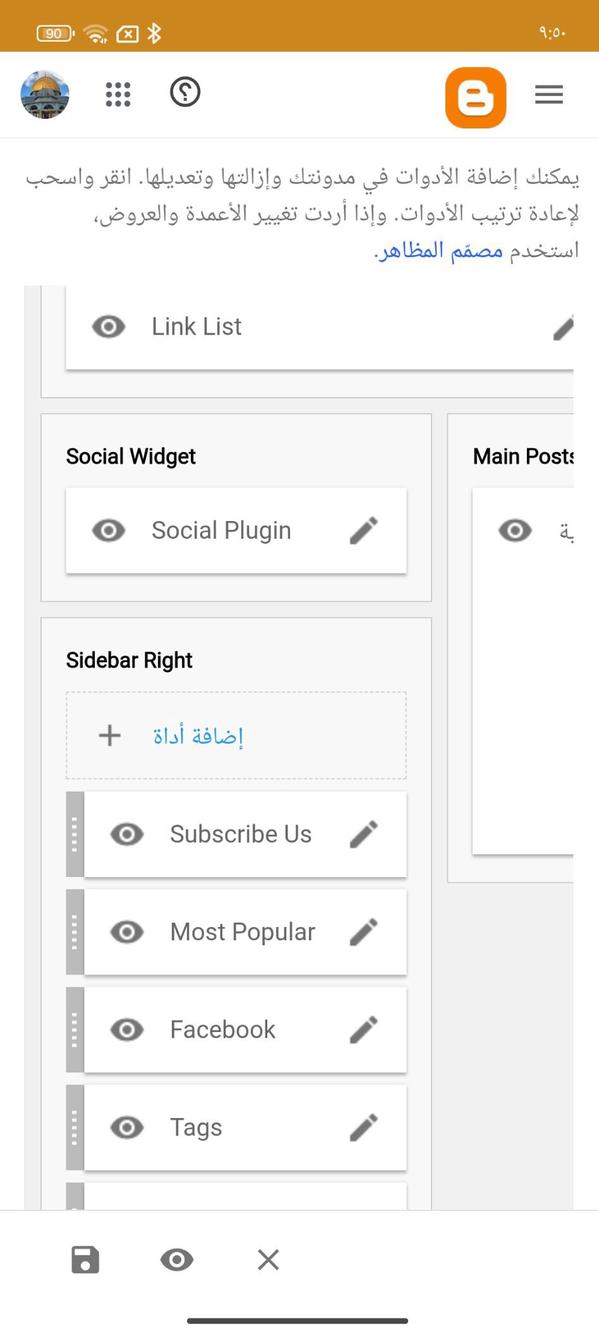This screenshot has height=1333, width=599.
Task: Open your profile avatar picture
Action: tap(44, 95)
